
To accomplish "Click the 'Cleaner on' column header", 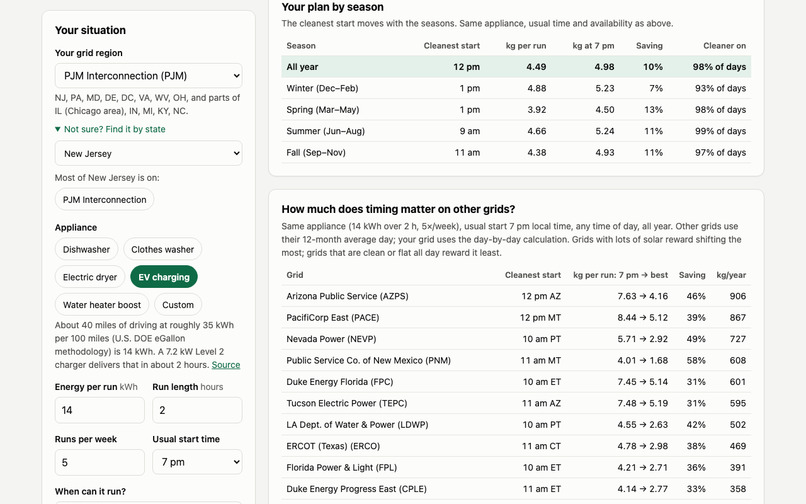I will pos(724,46).
